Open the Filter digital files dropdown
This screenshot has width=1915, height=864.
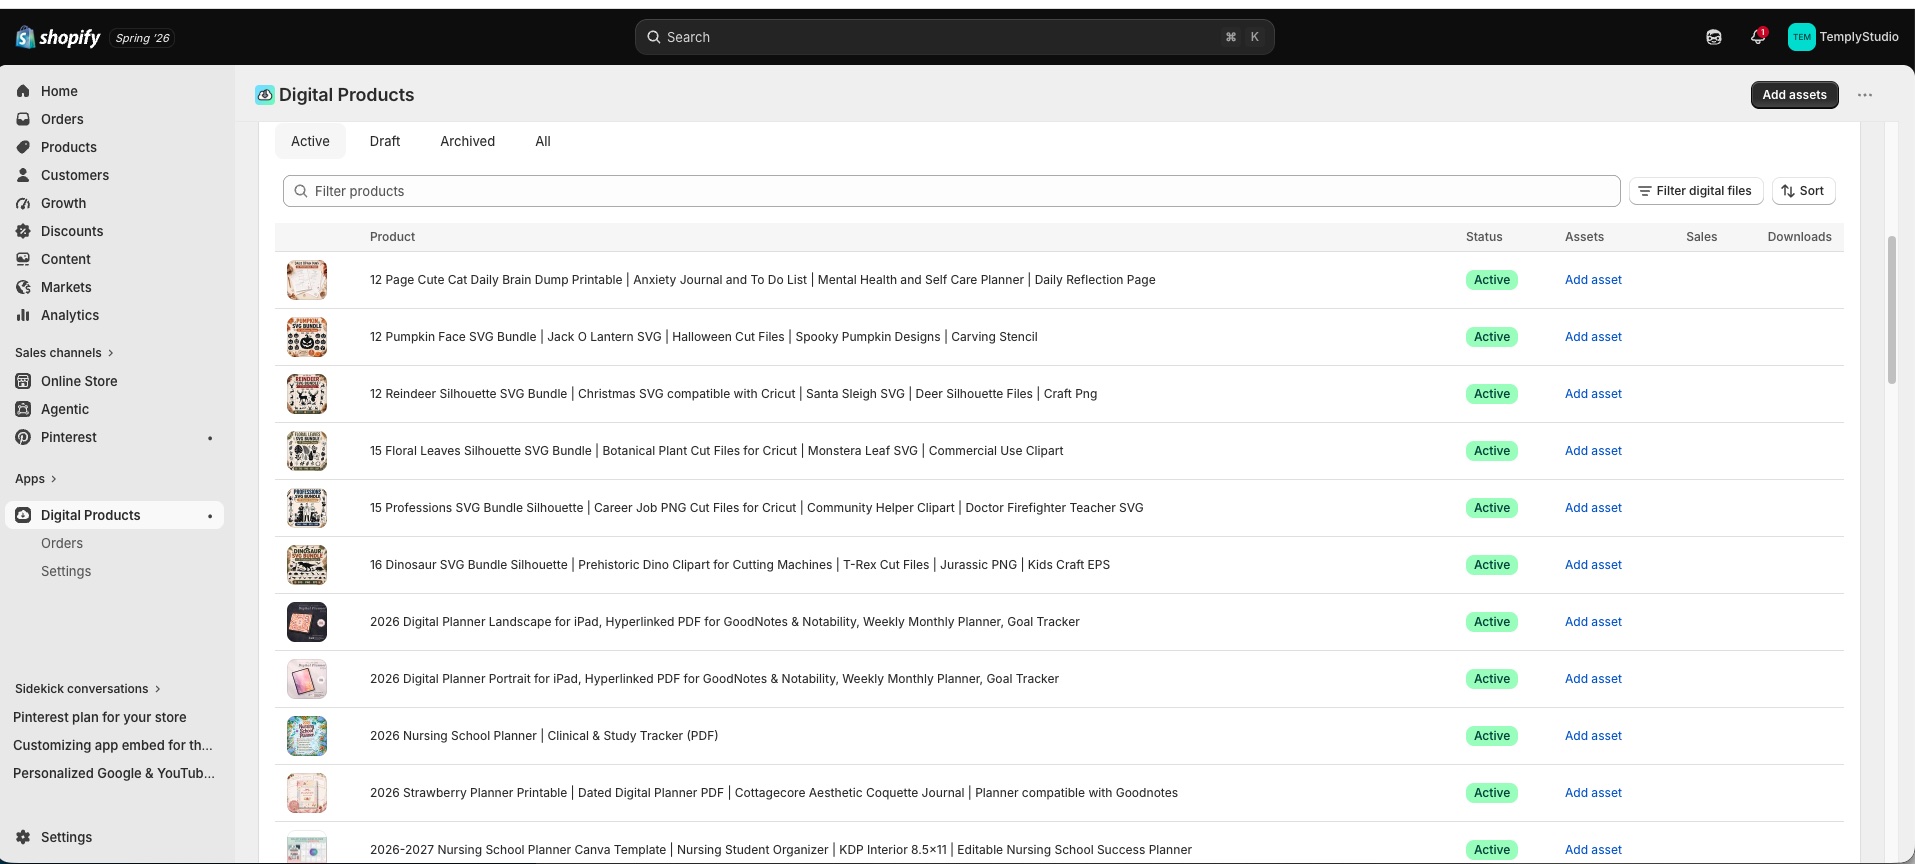tap(1696, 191)
